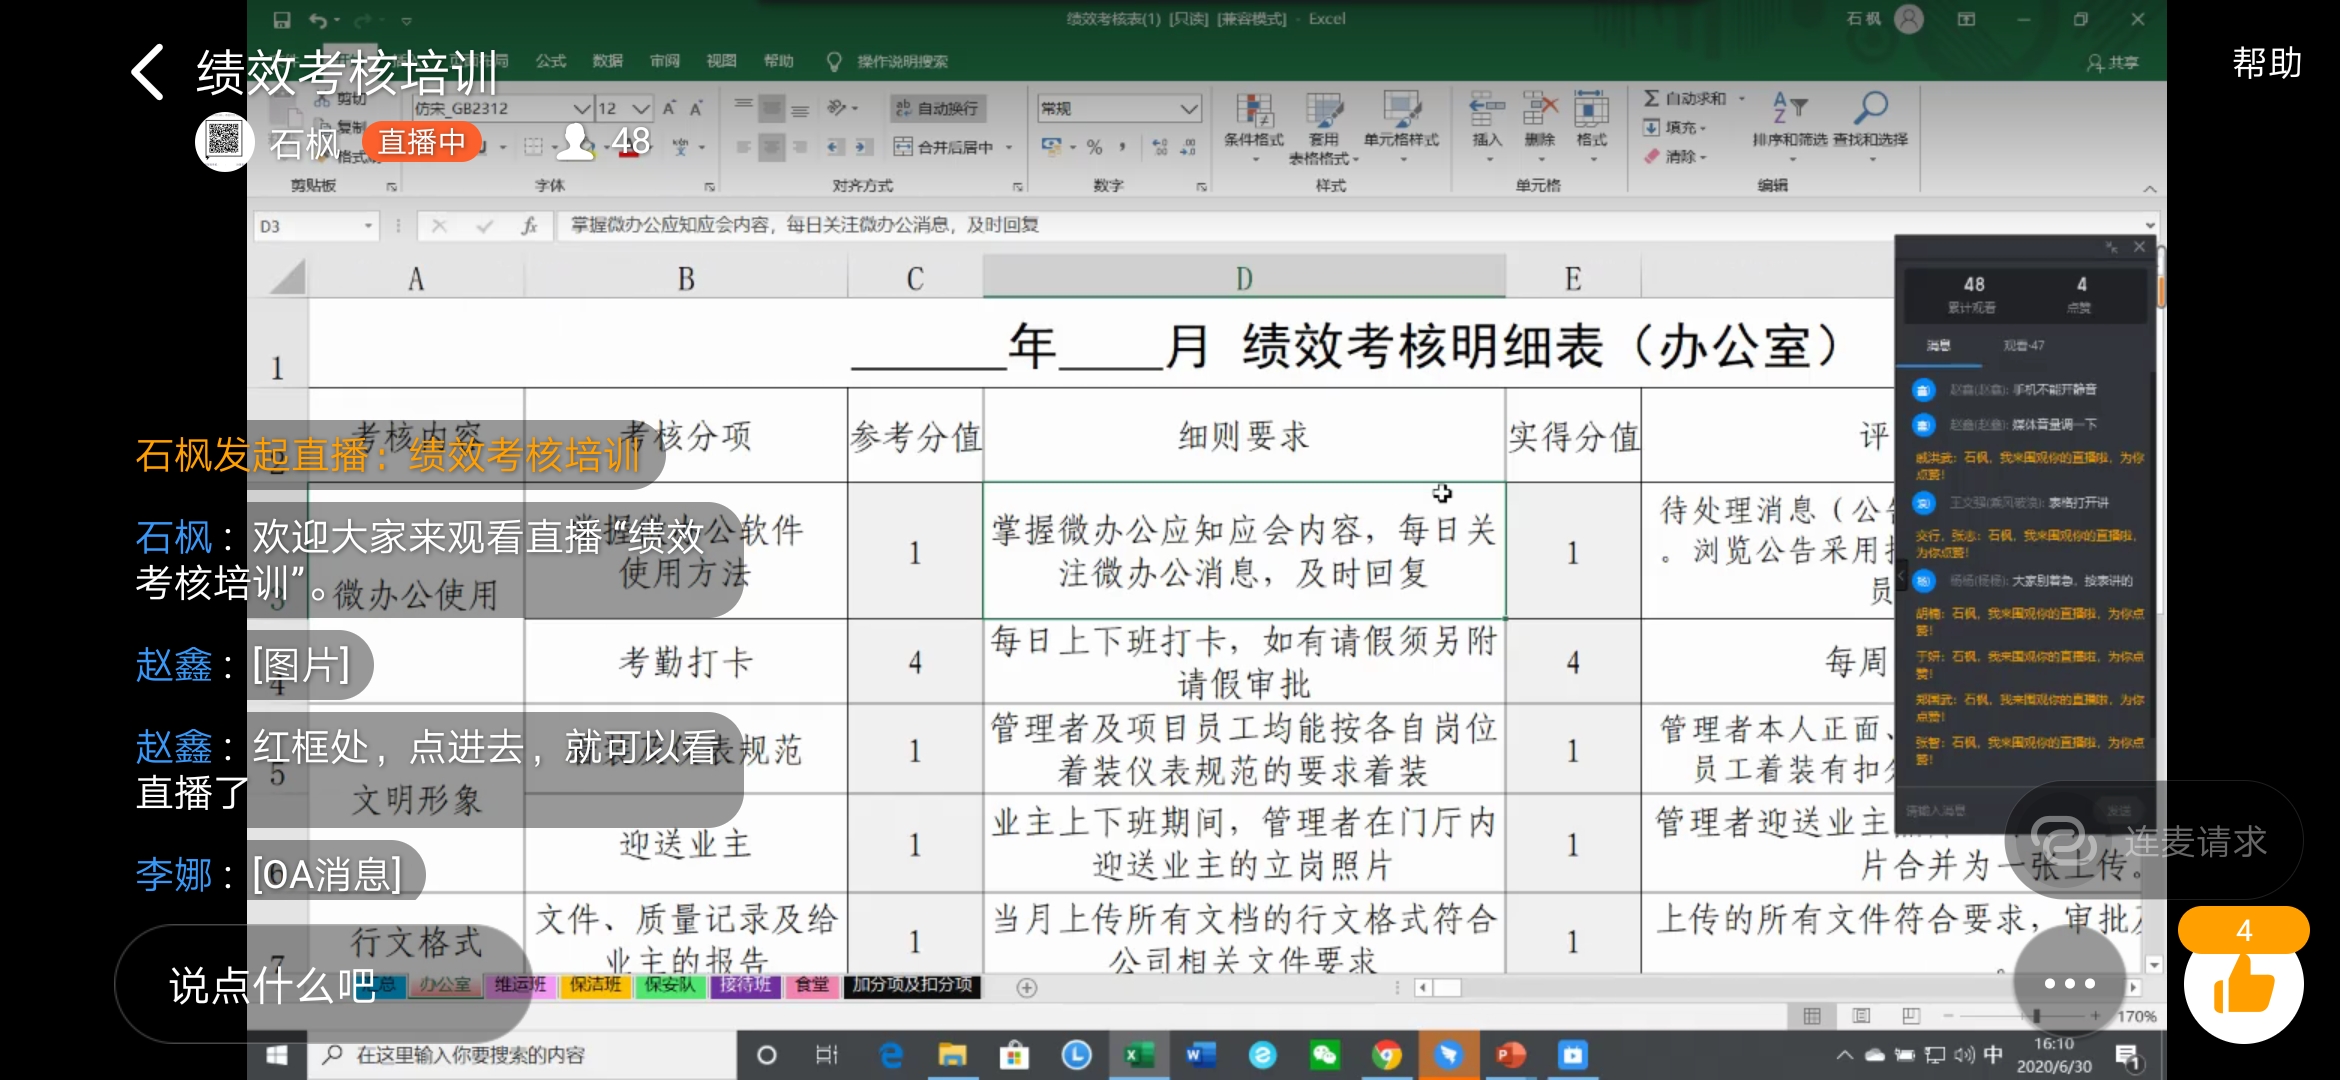Open the 仿宋_GB2312 font name dropdown
Screen dimensions: 2340x1080
point(581,108)
